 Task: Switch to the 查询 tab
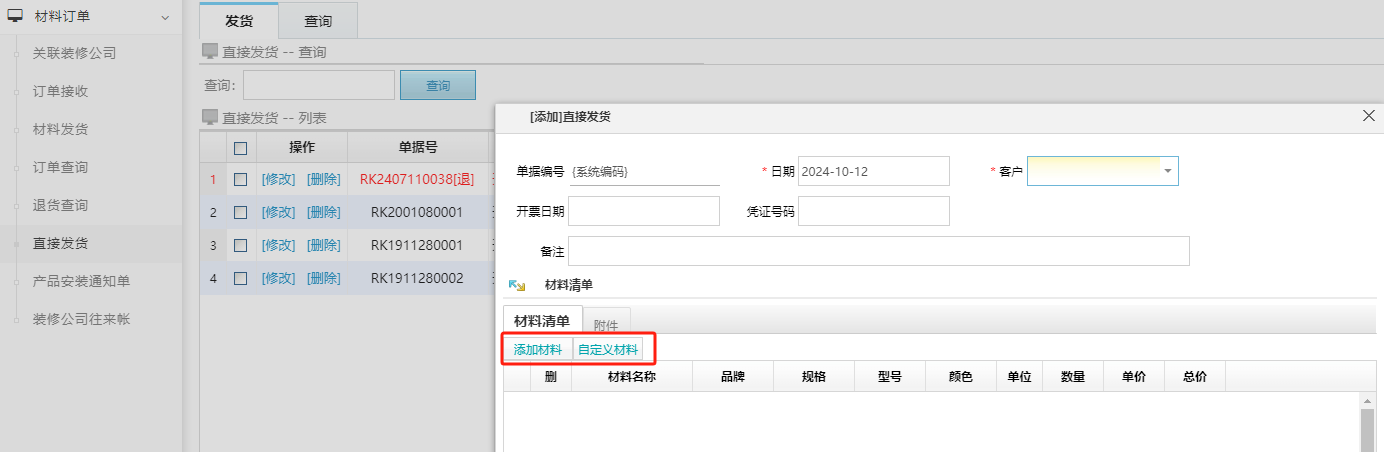tap(318, 20)
